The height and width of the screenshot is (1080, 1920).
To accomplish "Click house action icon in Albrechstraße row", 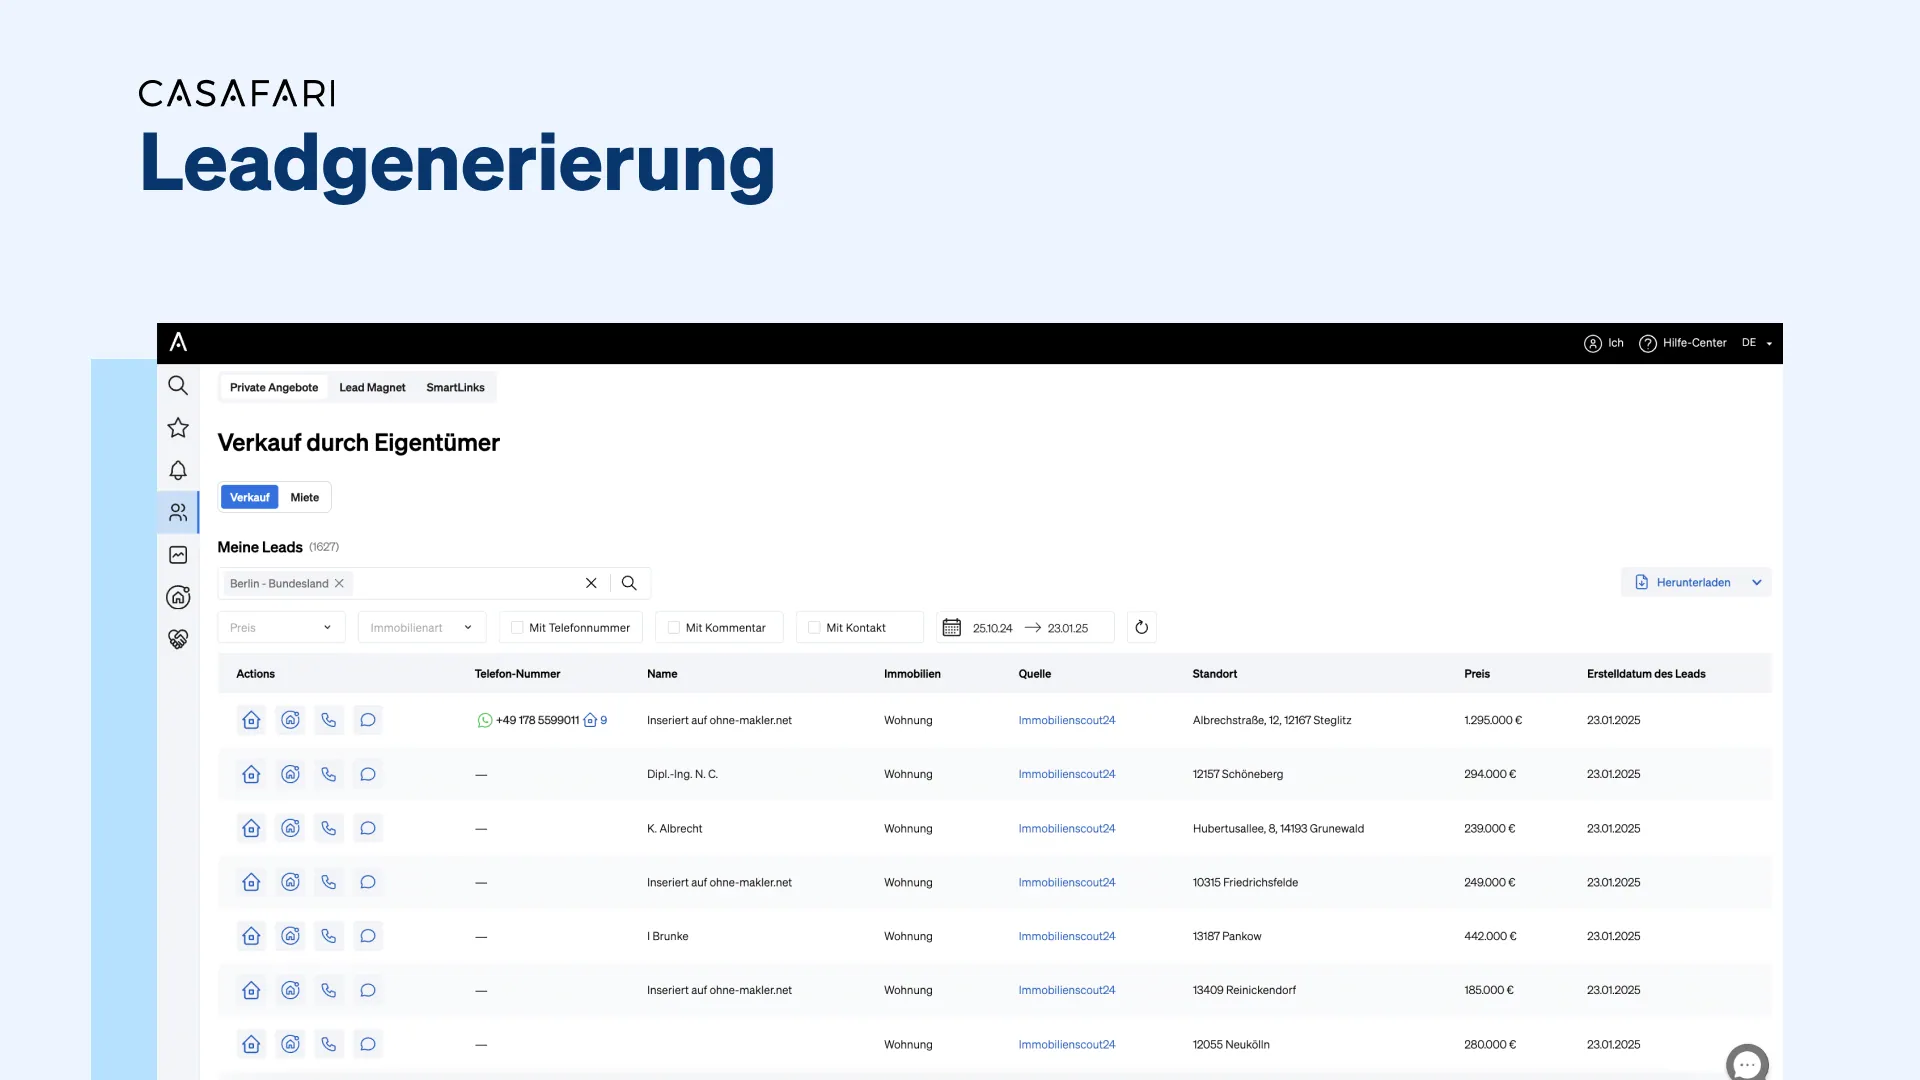I will [251, 720].
